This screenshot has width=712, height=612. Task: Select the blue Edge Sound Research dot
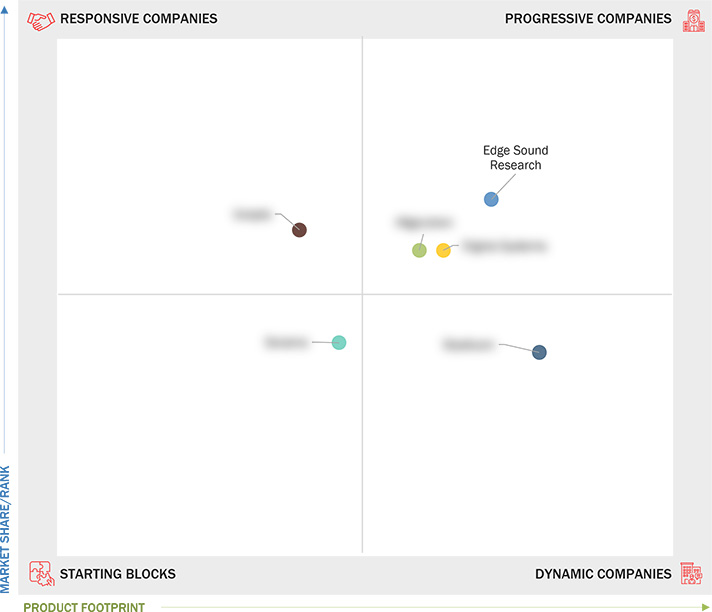[491, 199]
